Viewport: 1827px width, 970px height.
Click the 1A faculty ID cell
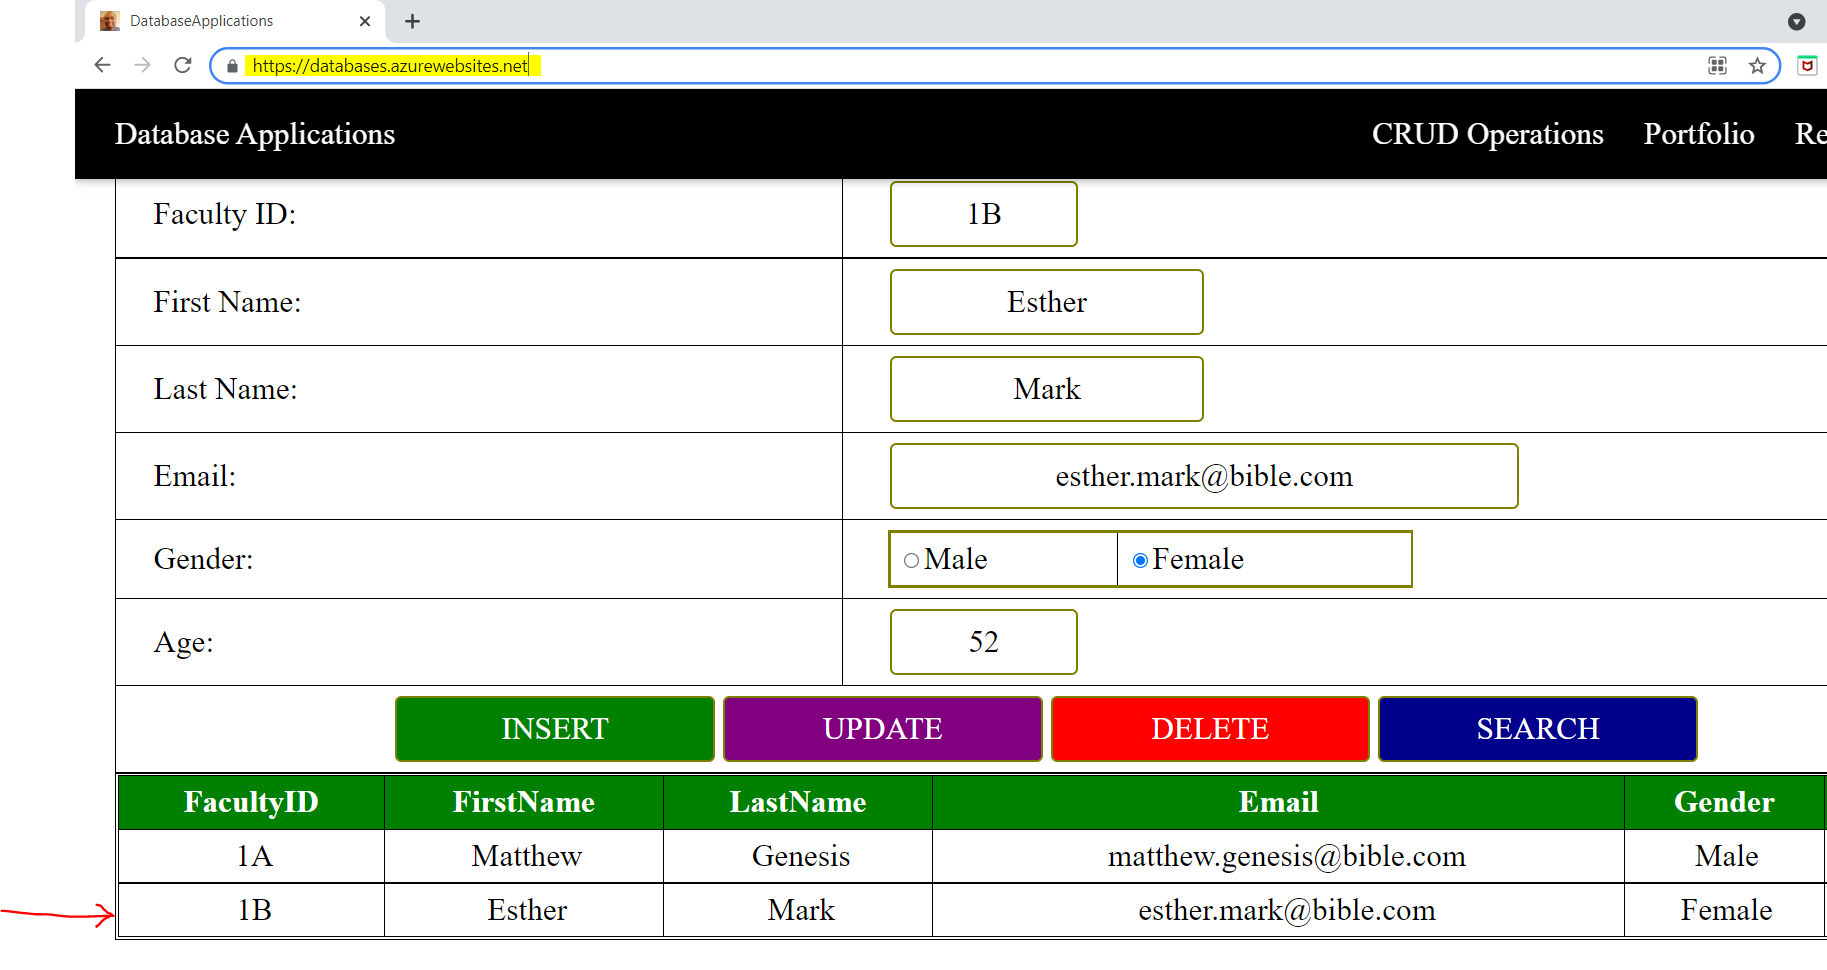tap(251, 856)
